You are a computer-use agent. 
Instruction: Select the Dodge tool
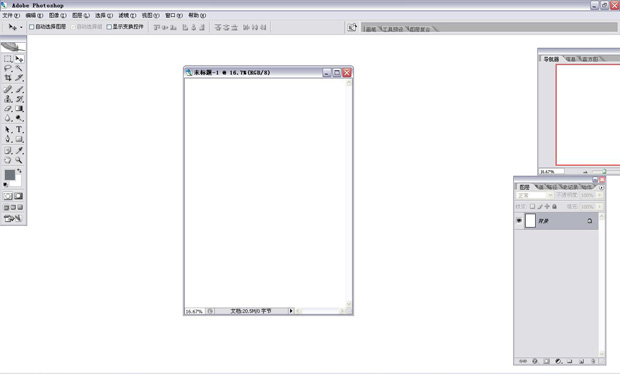(x=19, y=118)
